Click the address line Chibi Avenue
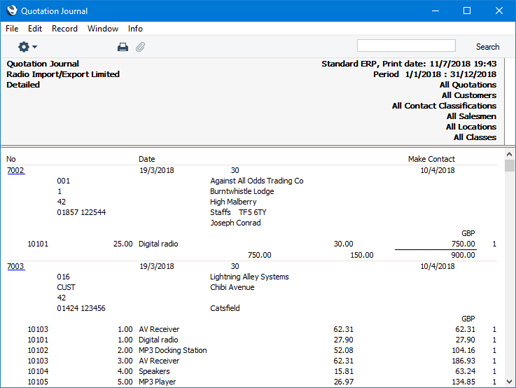Viewport: 516px width, 388px height. point(232,287)
